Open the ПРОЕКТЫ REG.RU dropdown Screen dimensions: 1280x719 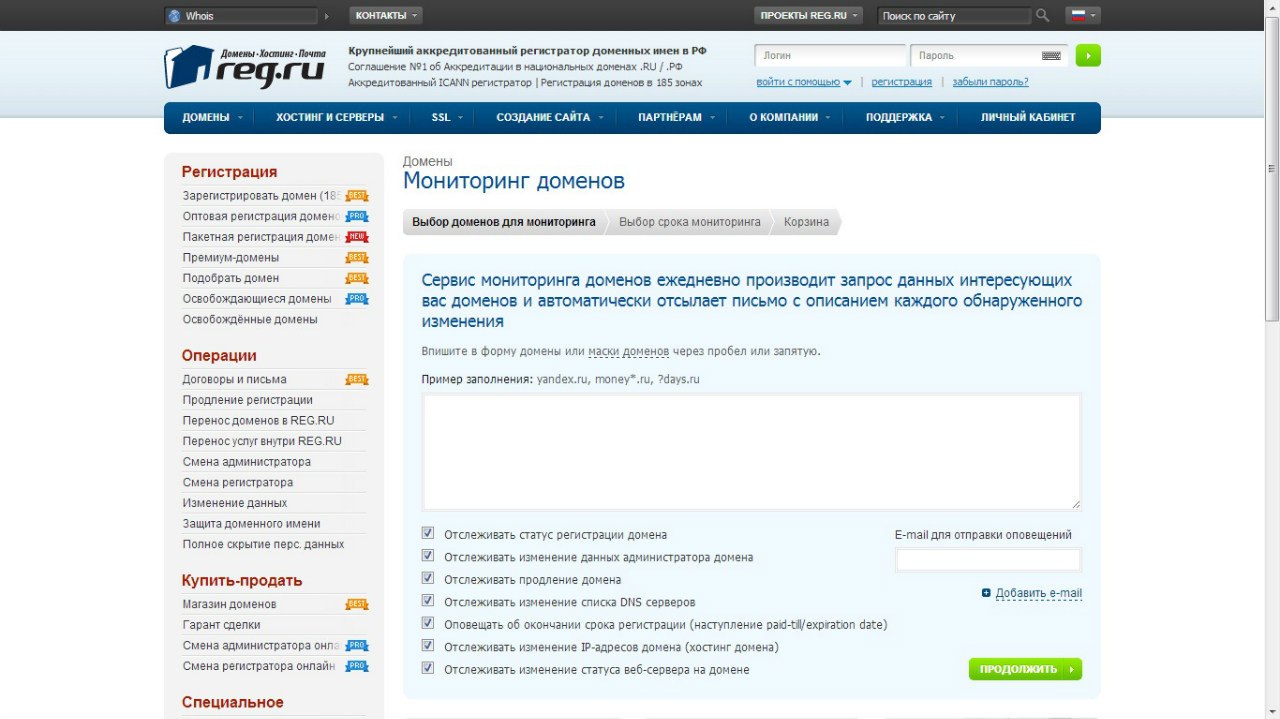808,15
